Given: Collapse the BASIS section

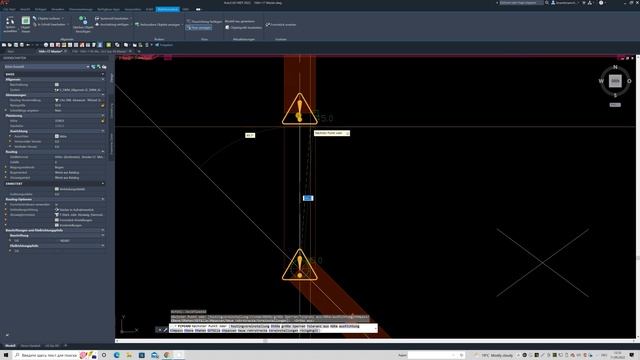Looking at the screenshot, I should click(x=102, y=74).
